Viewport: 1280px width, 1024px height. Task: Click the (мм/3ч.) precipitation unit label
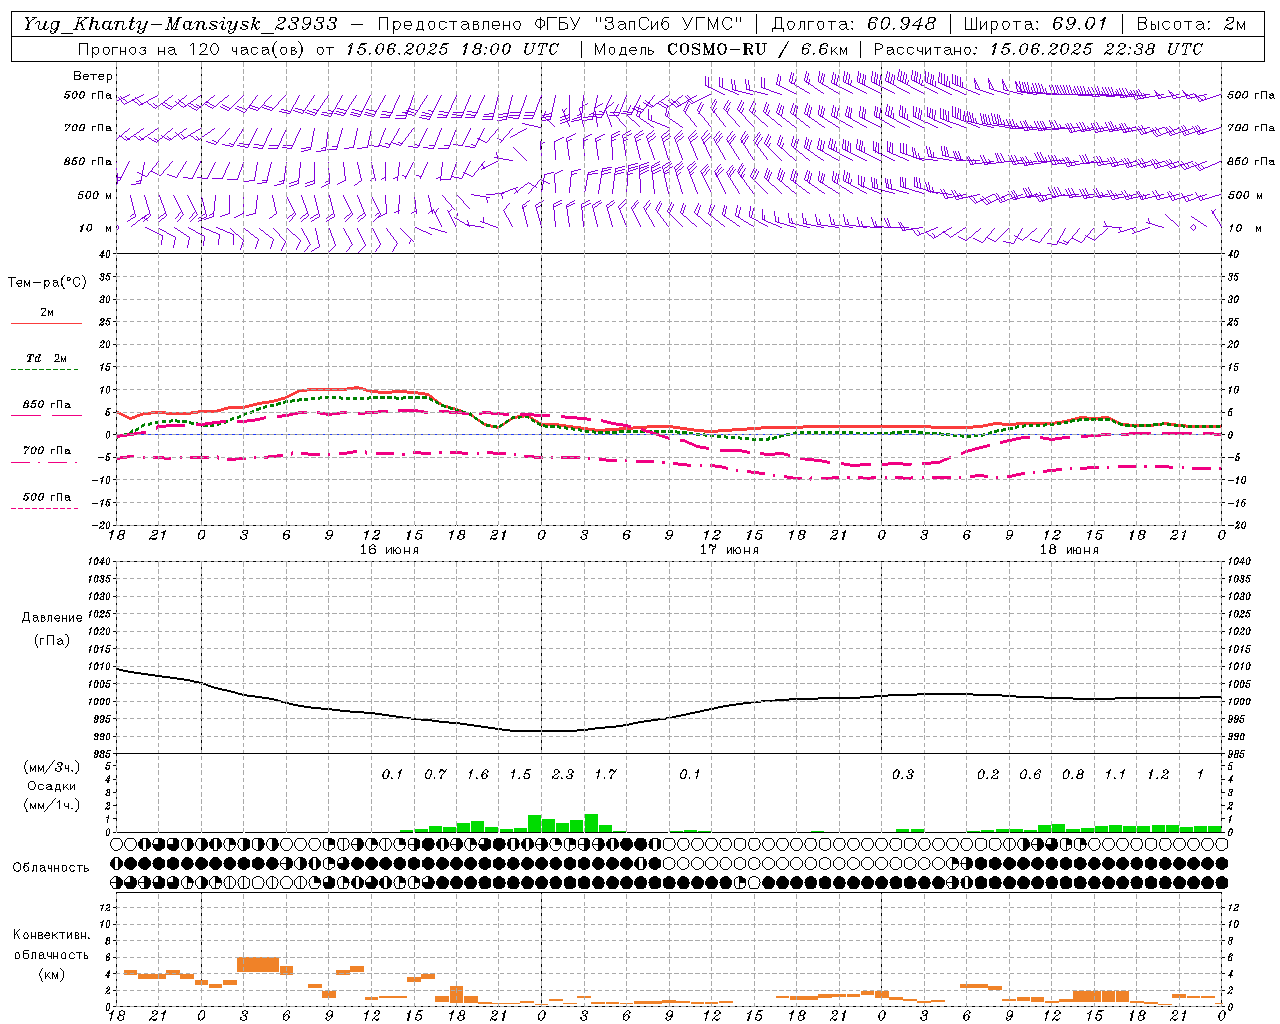click(x=52, y=767)
